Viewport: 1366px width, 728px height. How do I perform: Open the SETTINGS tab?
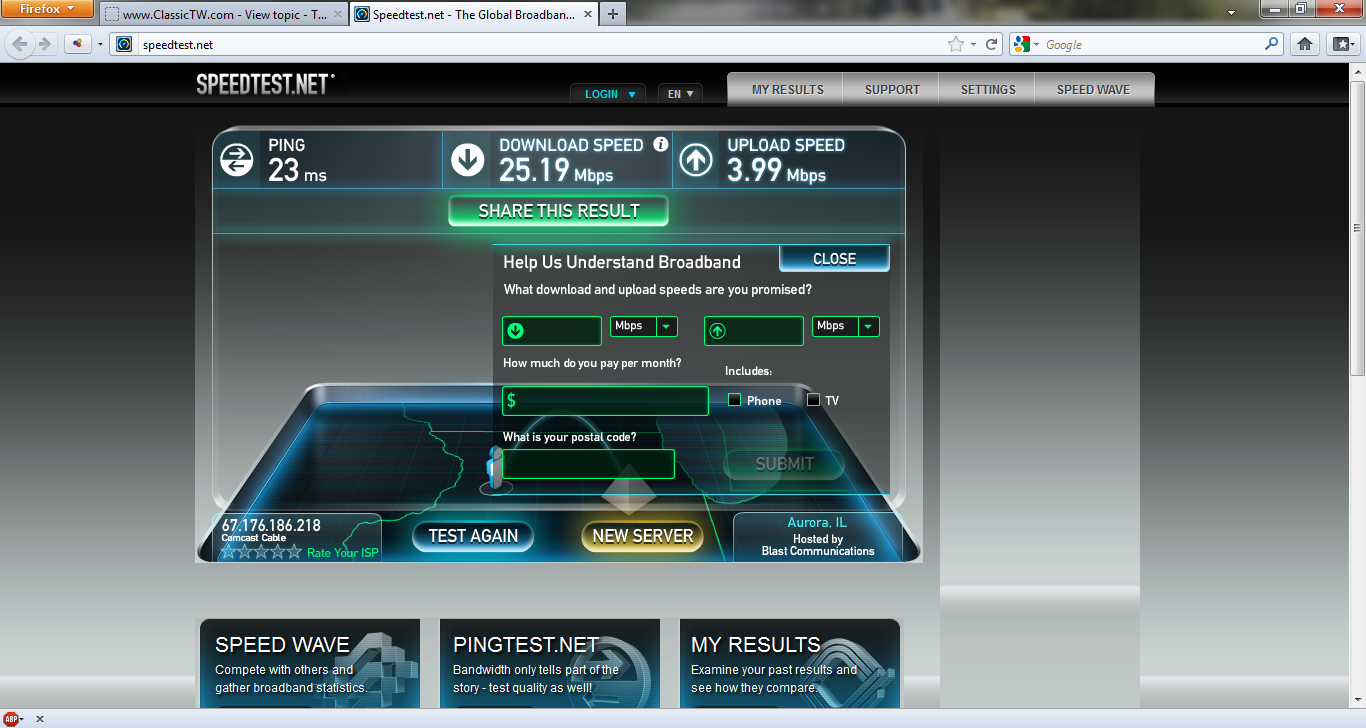click(x=988, y=89)
